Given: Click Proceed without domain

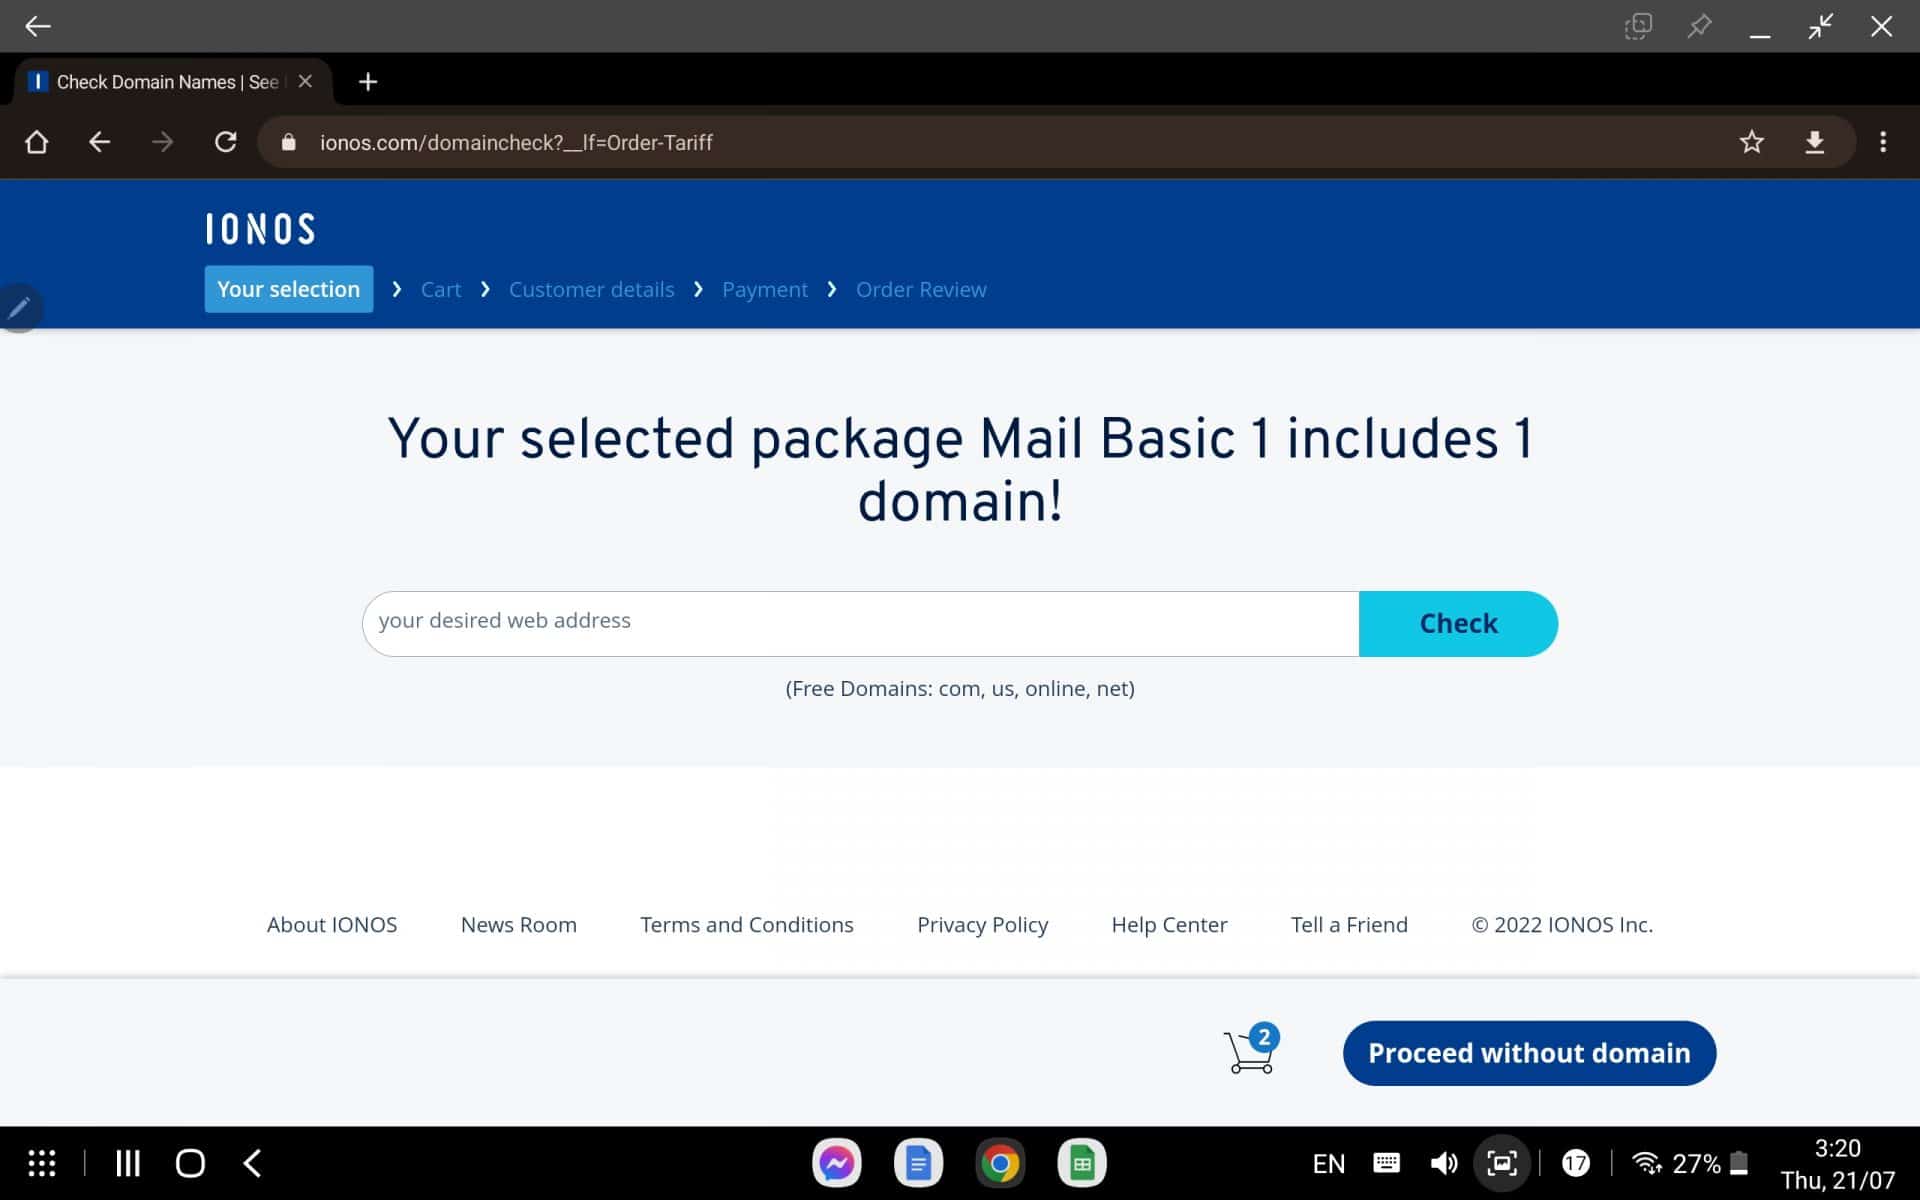Looking at the screenshot, I should point(1528,1052).
